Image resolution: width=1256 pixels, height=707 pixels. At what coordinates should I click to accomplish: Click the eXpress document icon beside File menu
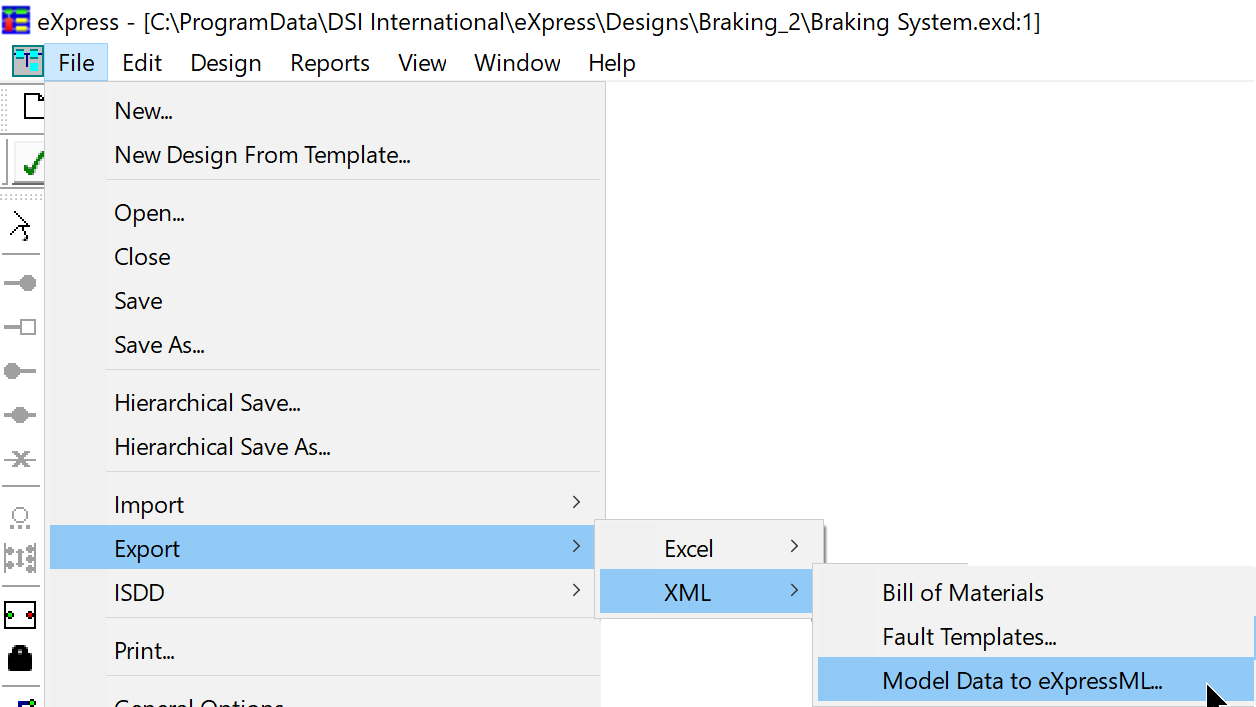point(27,62)
